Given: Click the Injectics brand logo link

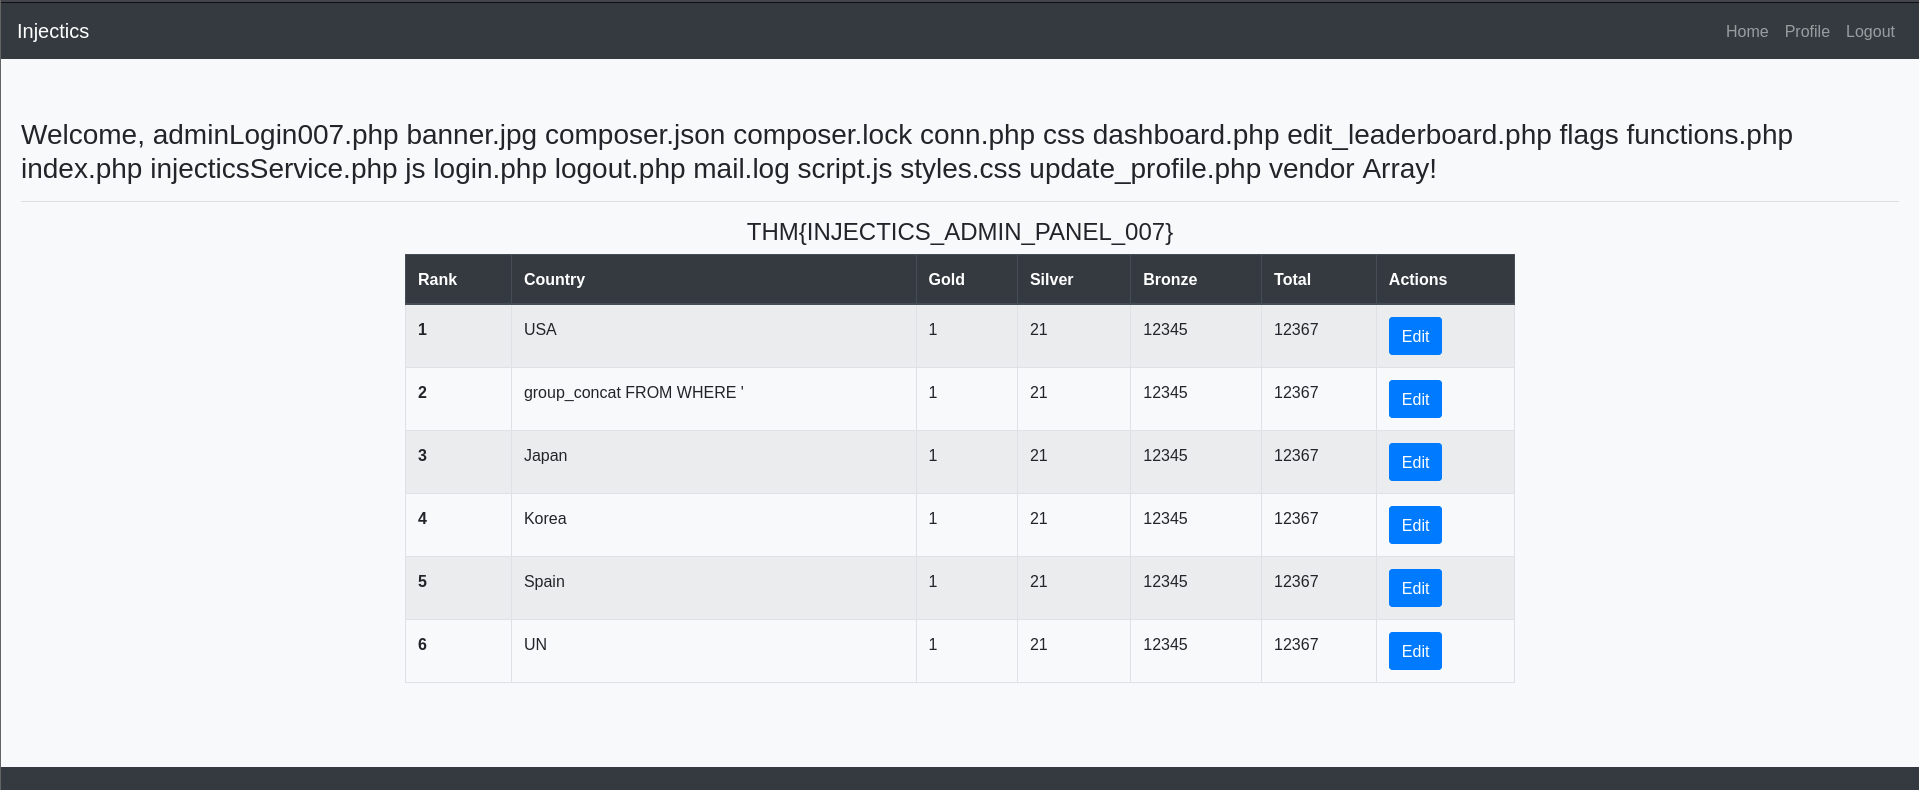Looking at the screenshot, I should (53, 31).
